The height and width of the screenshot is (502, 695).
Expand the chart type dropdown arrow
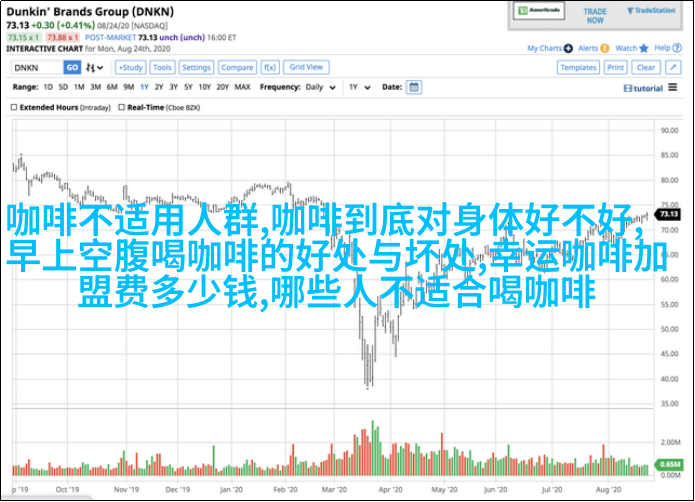pyautogui.click(x=100, y=68)
